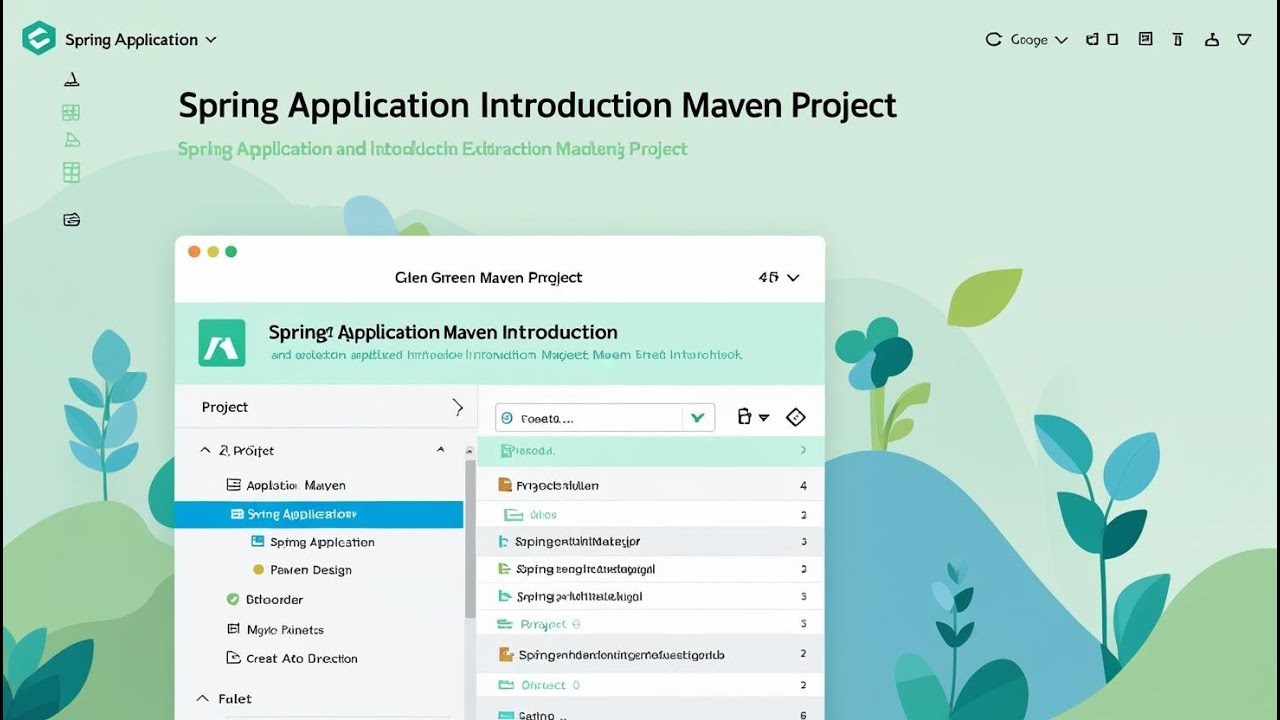
Task: Select the 'Sping' row directly above the 'Prrajoct 0' row
Action: (x=650, y=596)
